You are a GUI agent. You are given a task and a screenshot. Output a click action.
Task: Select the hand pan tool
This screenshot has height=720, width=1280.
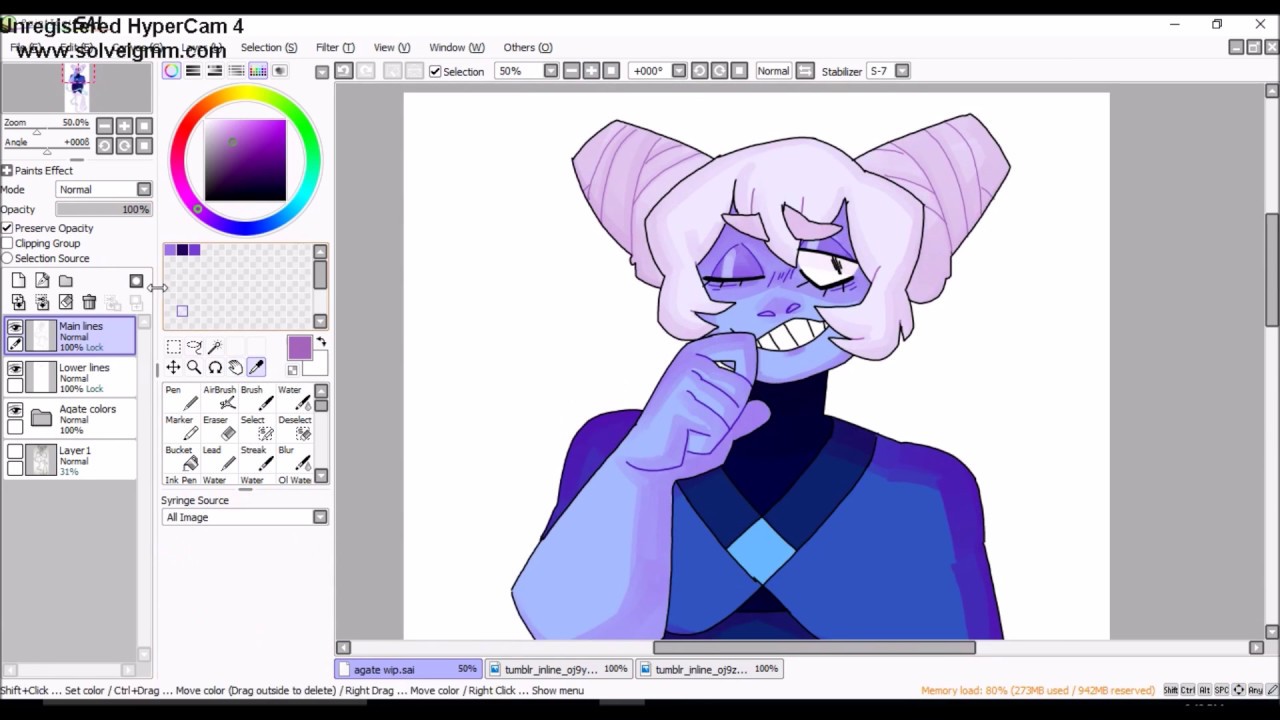pos(235,368)
